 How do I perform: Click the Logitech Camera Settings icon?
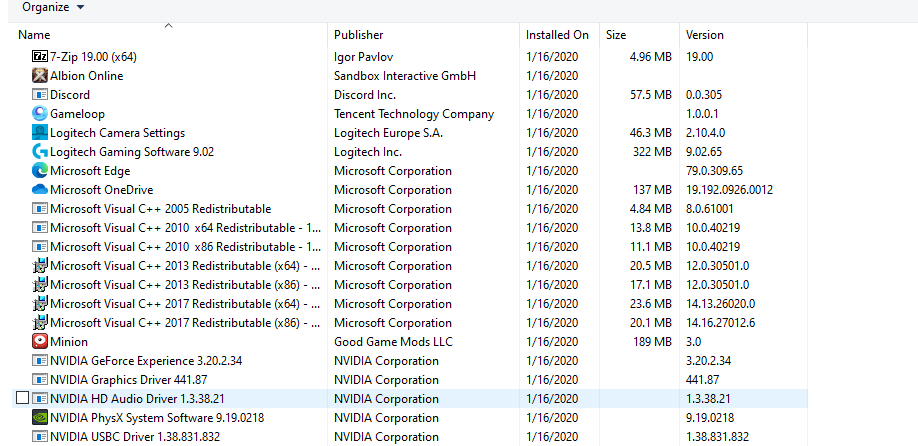[39, 133]
